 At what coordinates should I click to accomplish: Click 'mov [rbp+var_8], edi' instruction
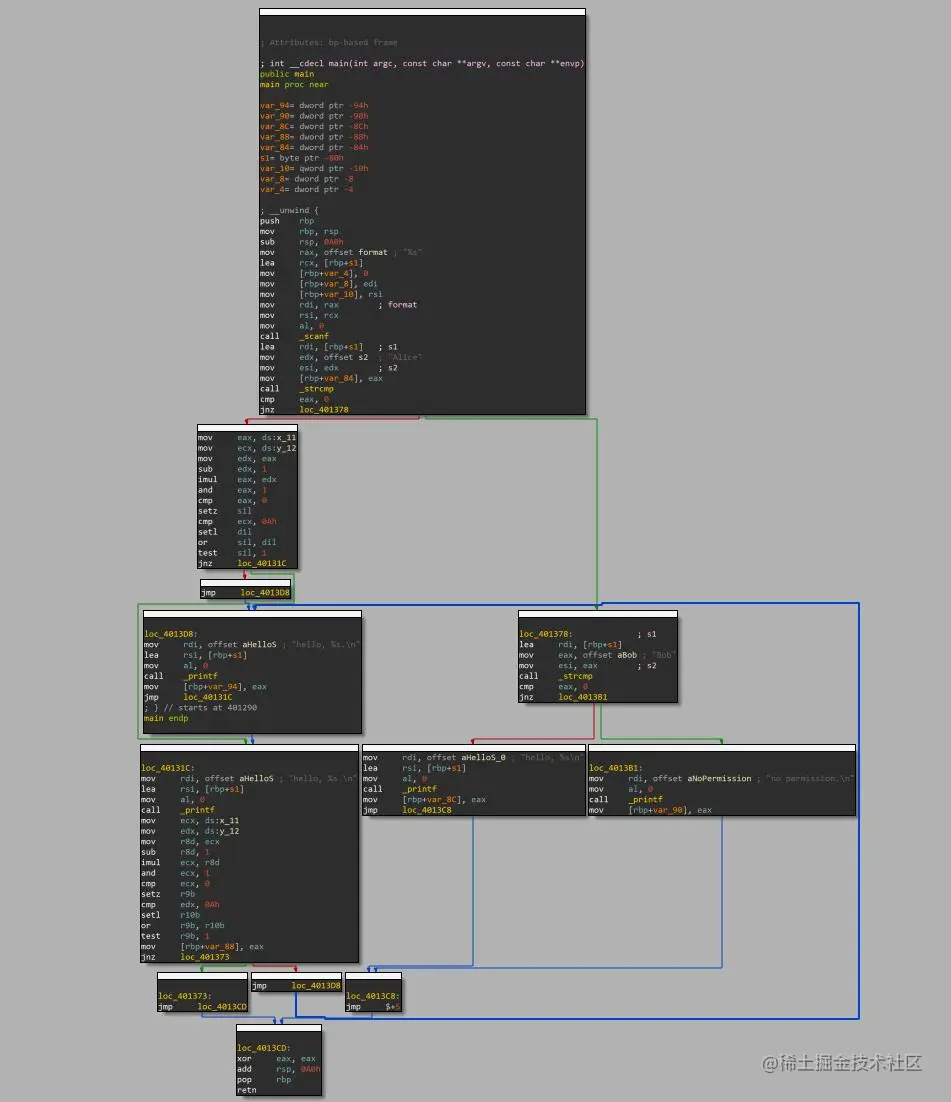click(x=318, y=284)
